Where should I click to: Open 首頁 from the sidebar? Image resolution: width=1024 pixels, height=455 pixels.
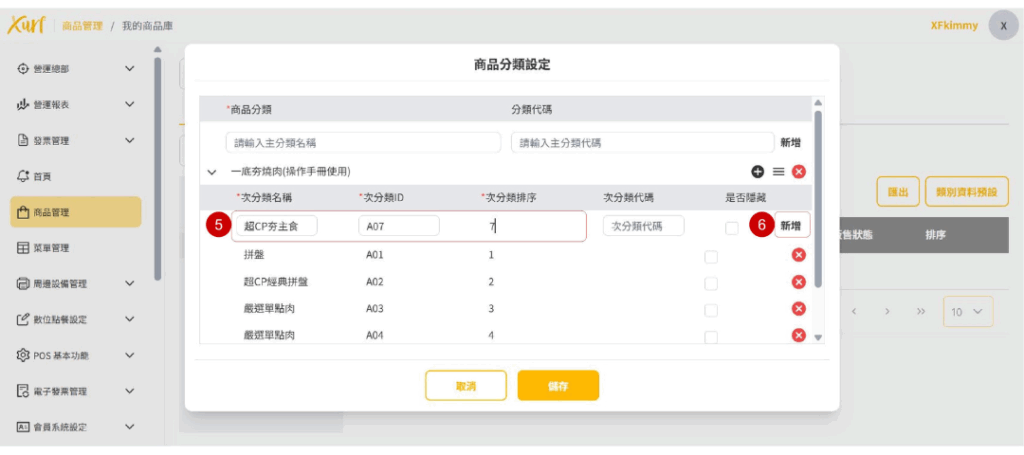[42, 176]
